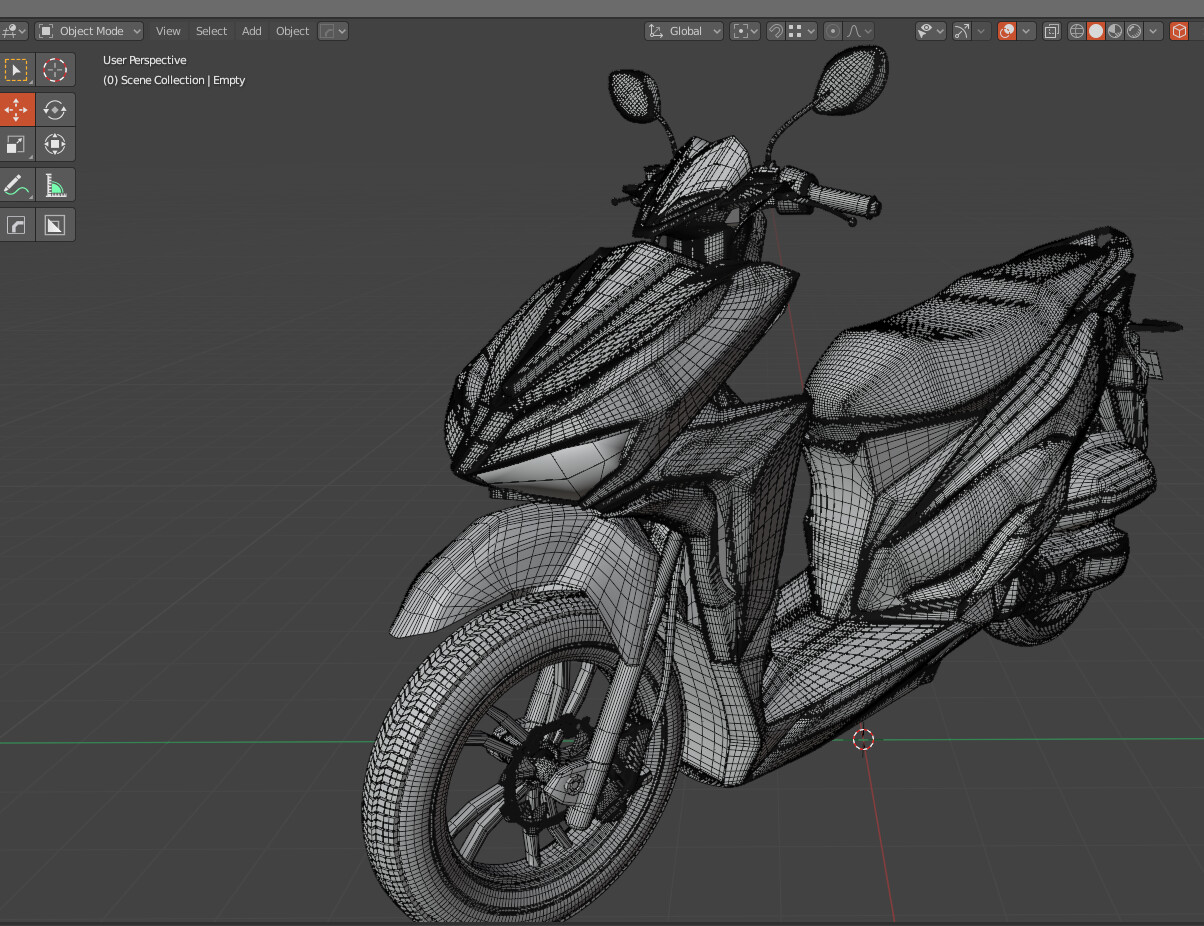Open the View menu
Viewport: 1204px width, 926px height.
click(x=168, y=31)
